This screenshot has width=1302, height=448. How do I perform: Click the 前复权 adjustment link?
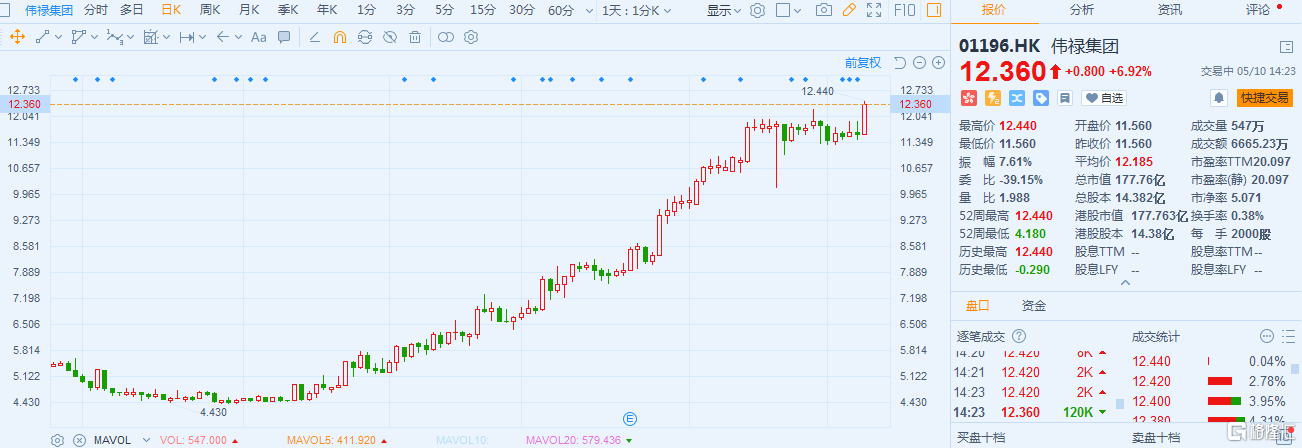click(862, 63)
